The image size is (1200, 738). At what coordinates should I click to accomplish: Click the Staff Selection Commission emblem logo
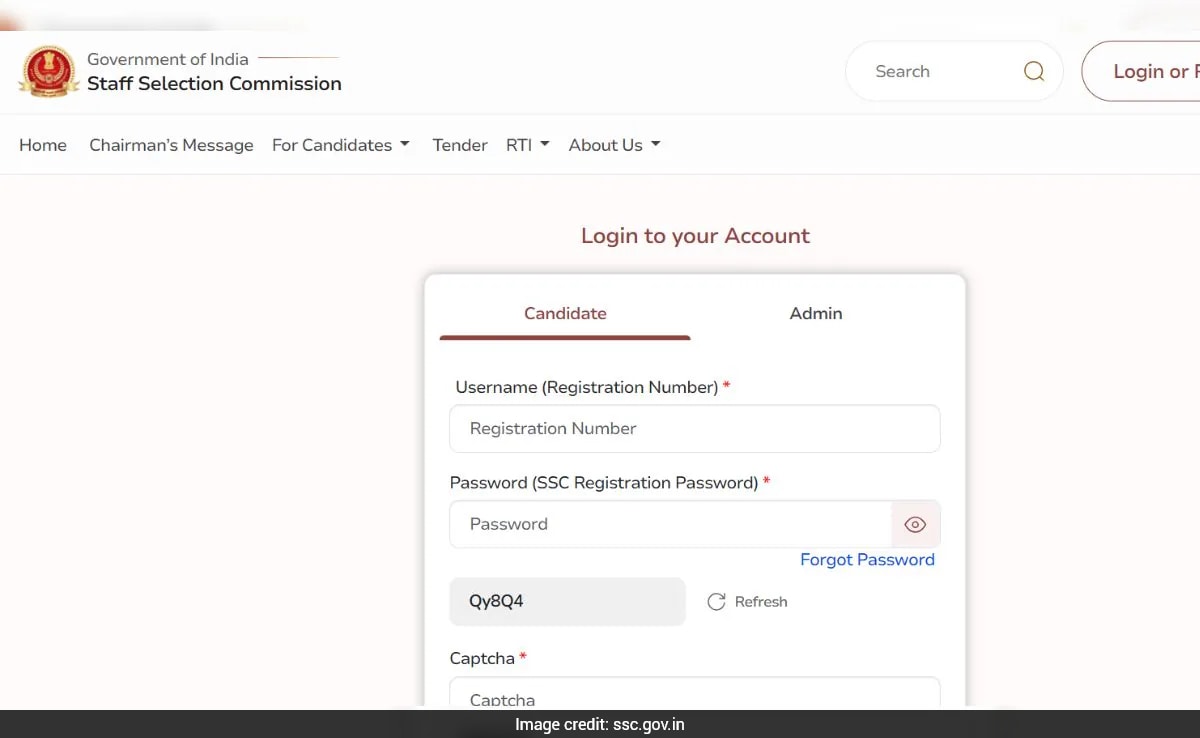(x=48, y=71)
